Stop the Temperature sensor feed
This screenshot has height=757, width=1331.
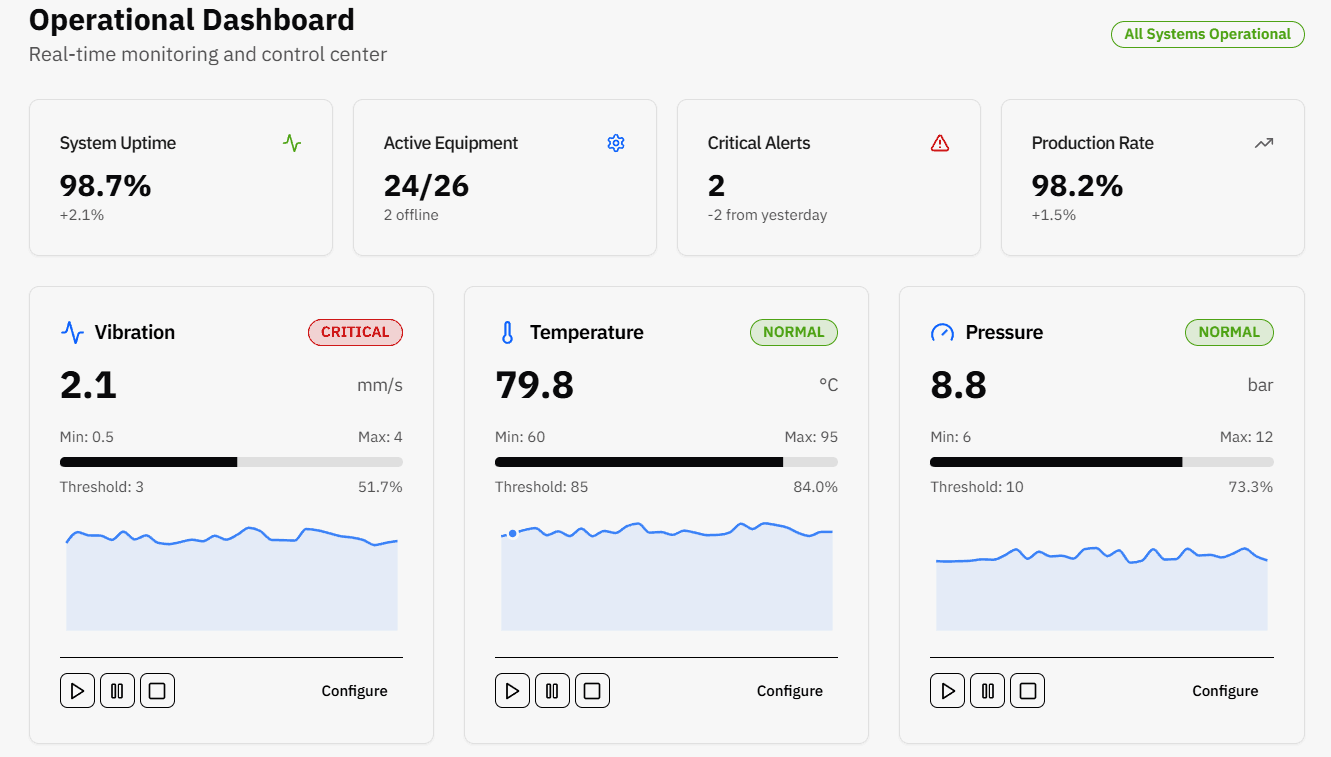pyautogui.click(x=592, y=691)
